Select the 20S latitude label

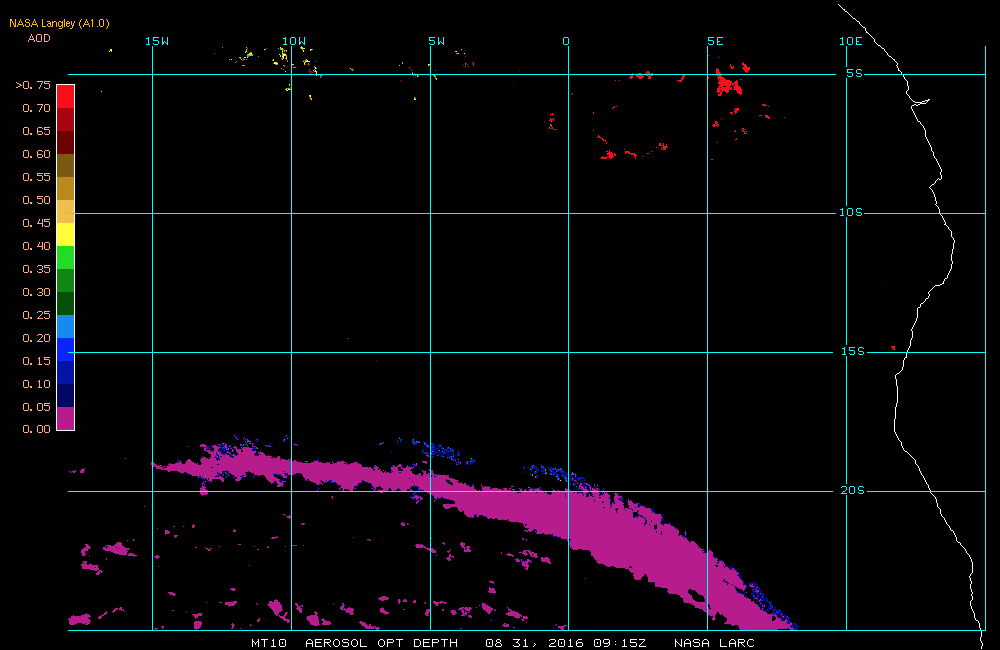(851, 490)
